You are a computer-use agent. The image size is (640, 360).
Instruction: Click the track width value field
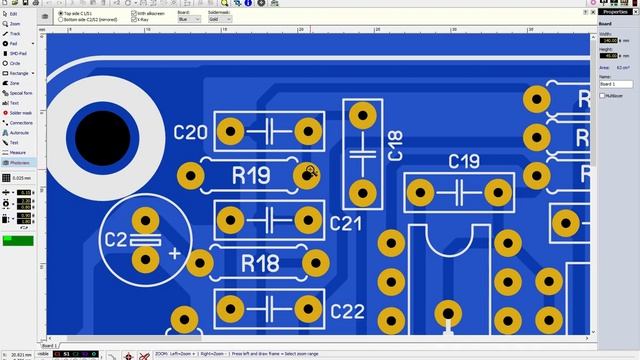coord(24,192)
